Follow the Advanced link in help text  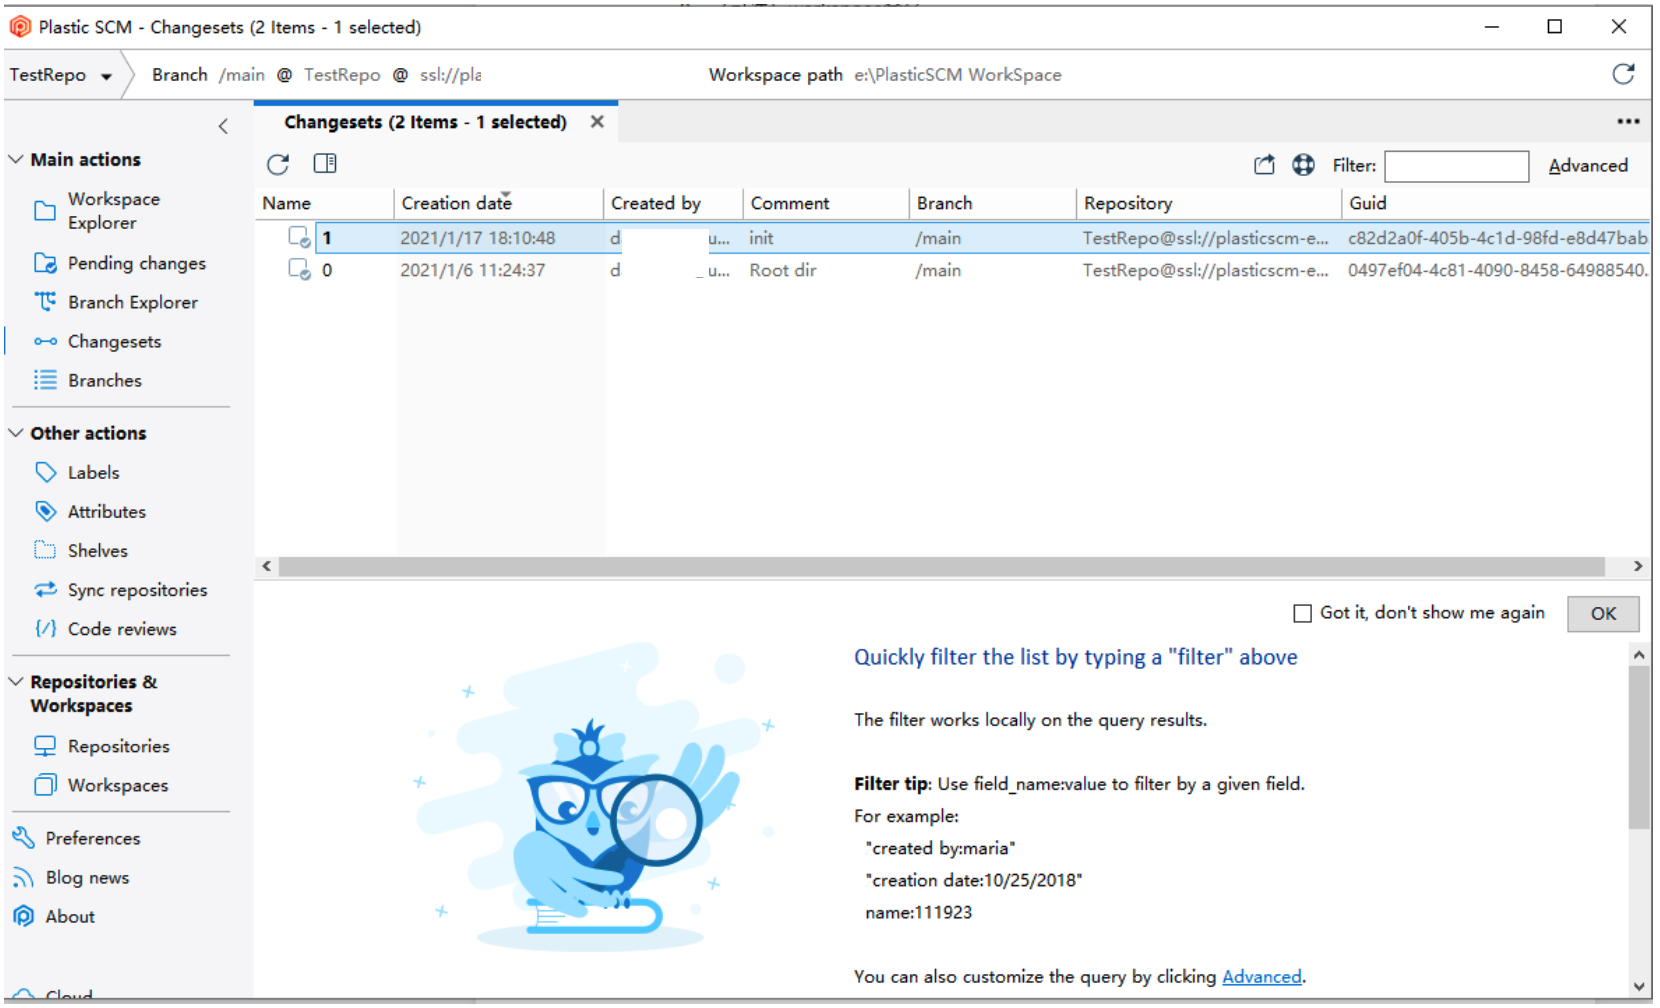point(1262,977)
